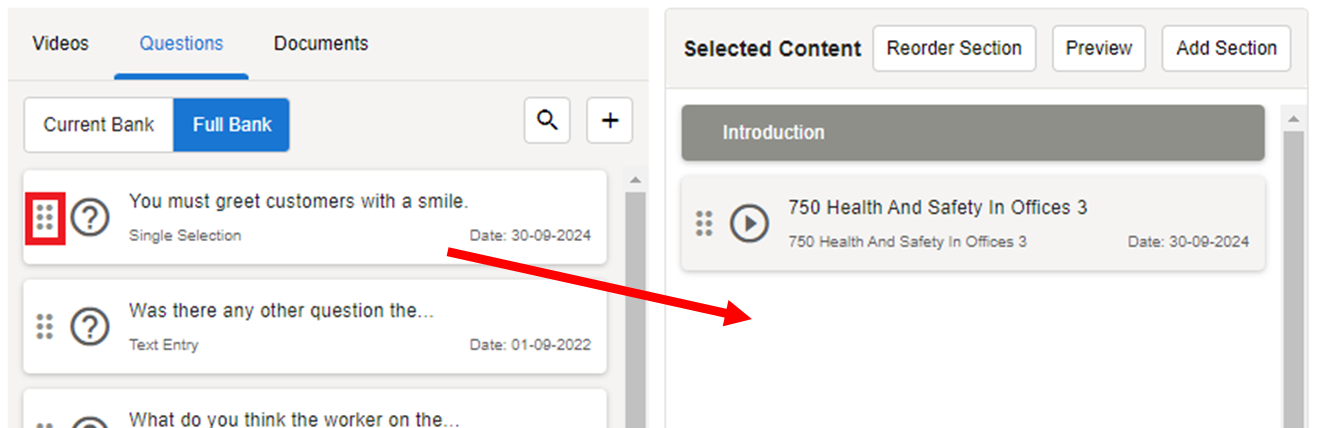Select the Full Bank option

232,125
